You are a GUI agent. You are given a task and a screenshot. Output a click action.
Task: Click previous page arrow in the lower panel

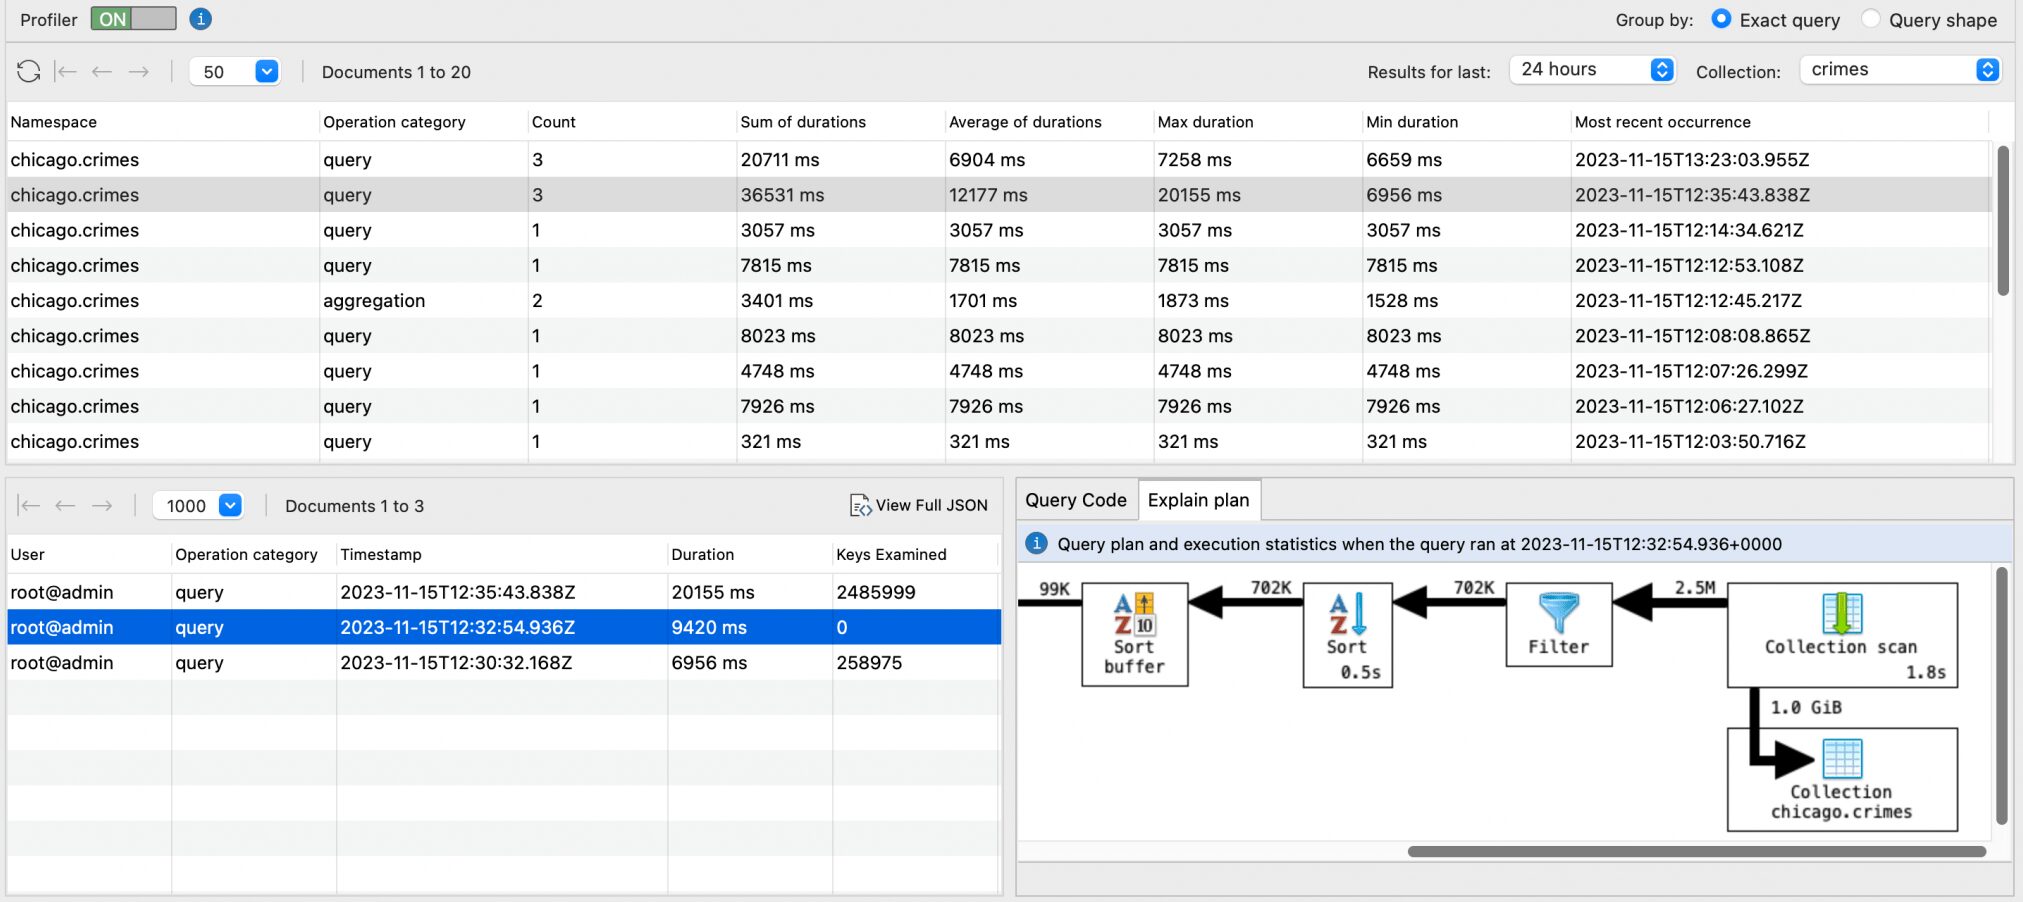(x=66, y=506)
